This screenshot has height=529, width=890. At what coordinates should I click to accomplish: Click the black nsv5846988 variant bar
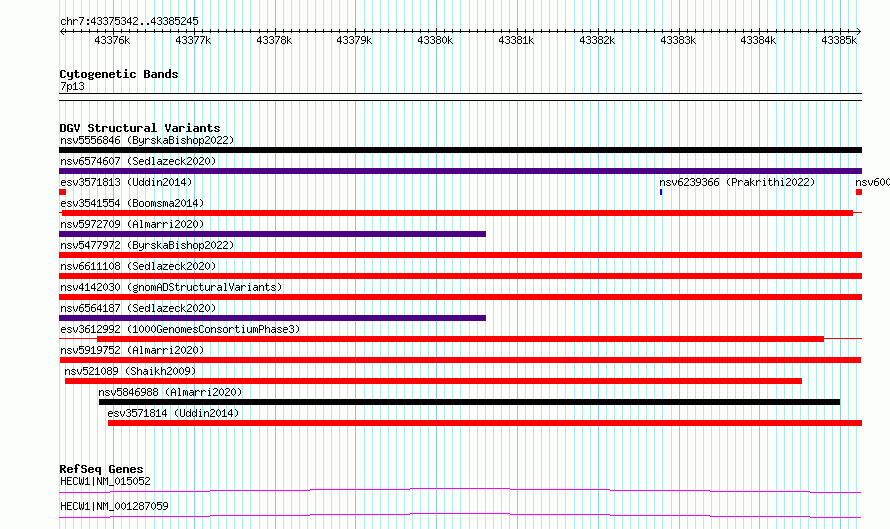[x=469, y=402]
